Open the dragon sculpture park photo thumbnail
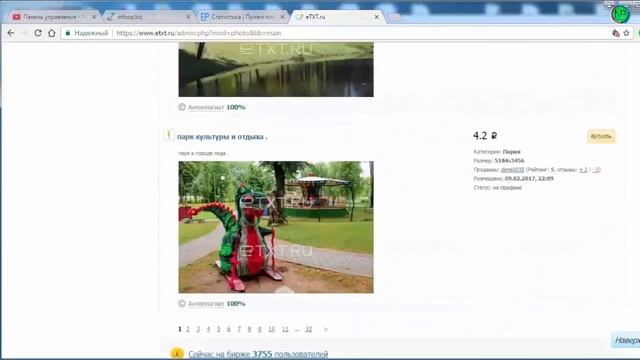Screen dimensions: 640x360 click(x=276, y=227)
